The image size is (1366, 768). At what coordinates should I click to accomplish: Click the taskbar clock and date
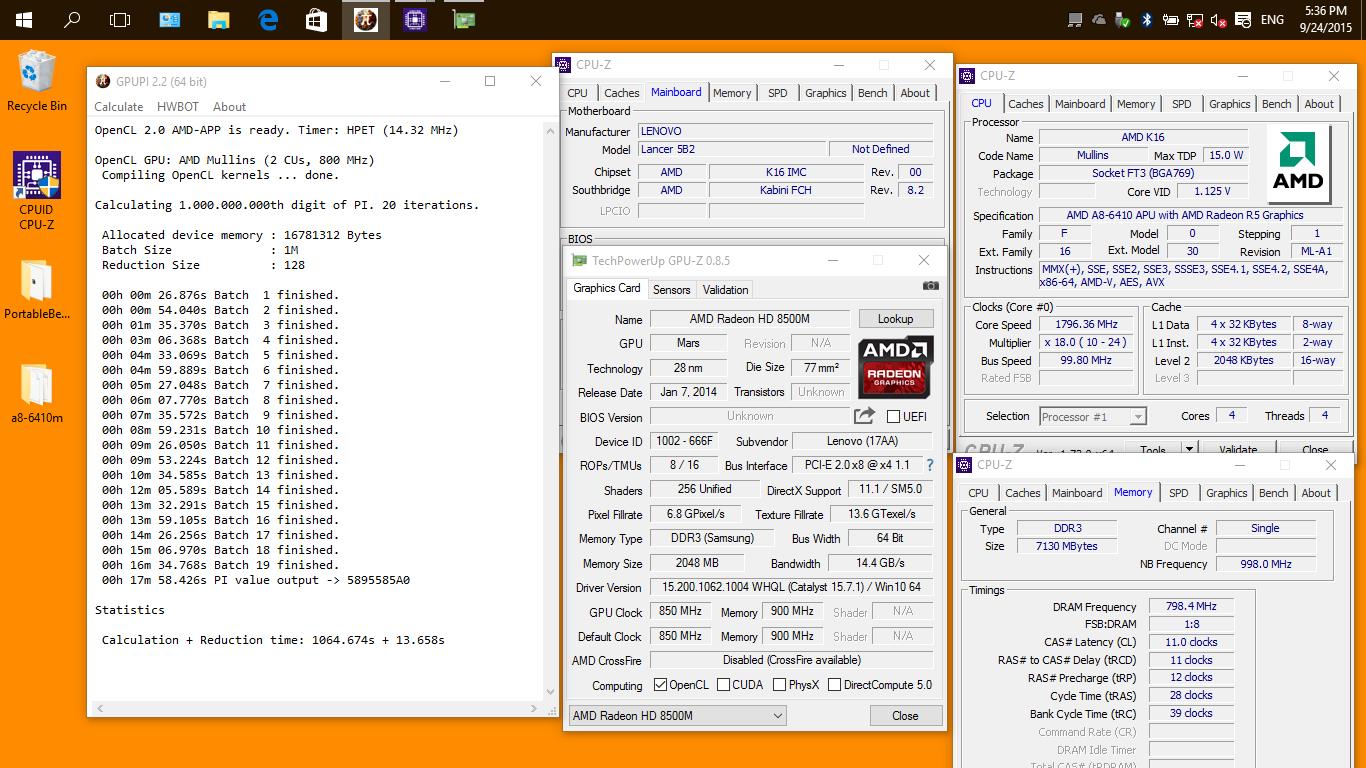pos(1326,19)
